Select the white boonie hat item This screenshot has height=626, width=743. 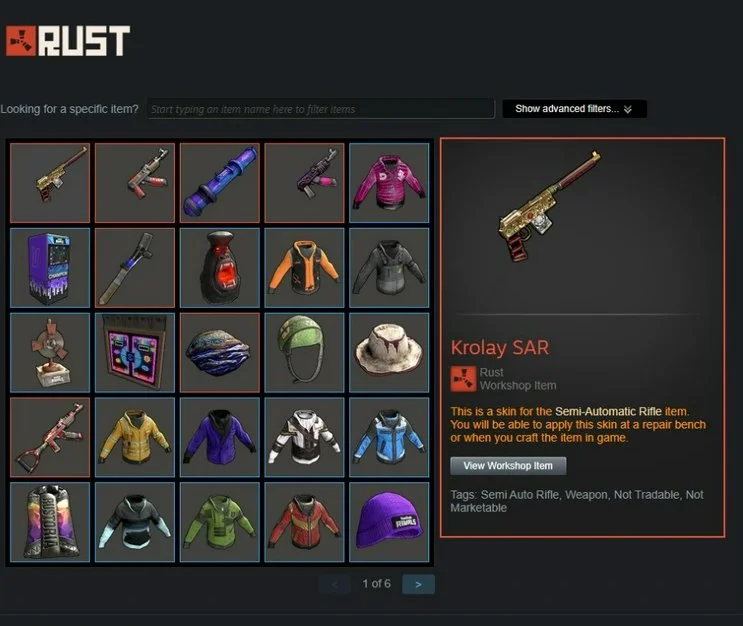click(389, 353)
